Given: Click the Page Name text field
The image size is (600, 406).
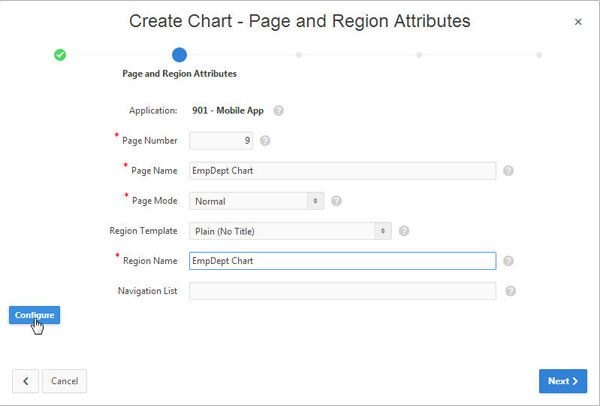Looking at the screenshot, I should click(342, 171).
